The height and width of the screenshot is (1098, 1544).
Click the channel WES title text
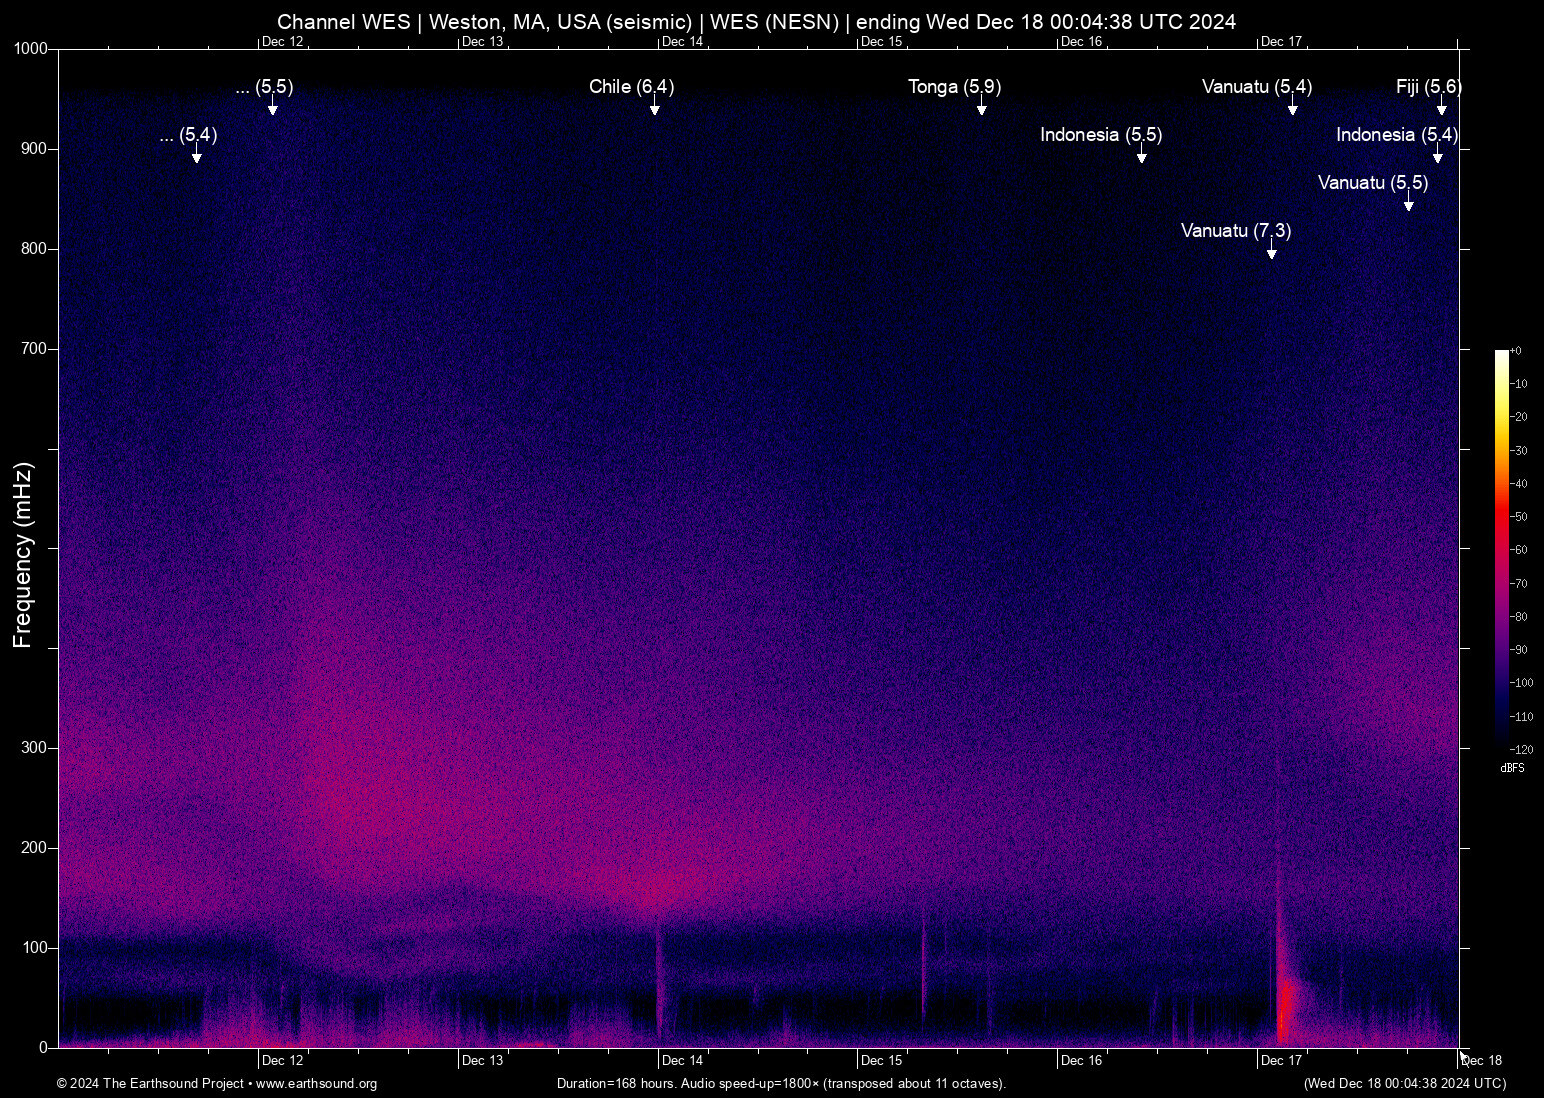758,21
